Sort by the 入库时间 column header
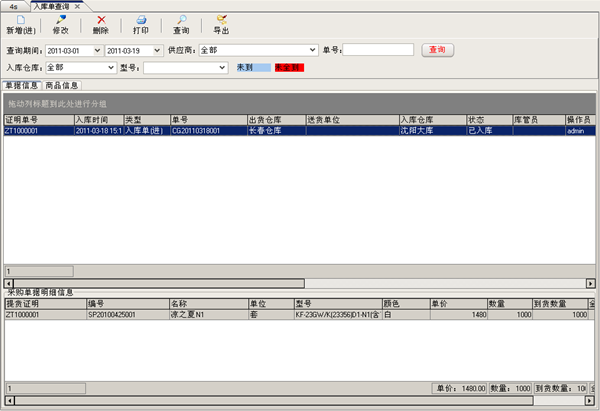Screen dimensions: 600x411 click(97, 120)
